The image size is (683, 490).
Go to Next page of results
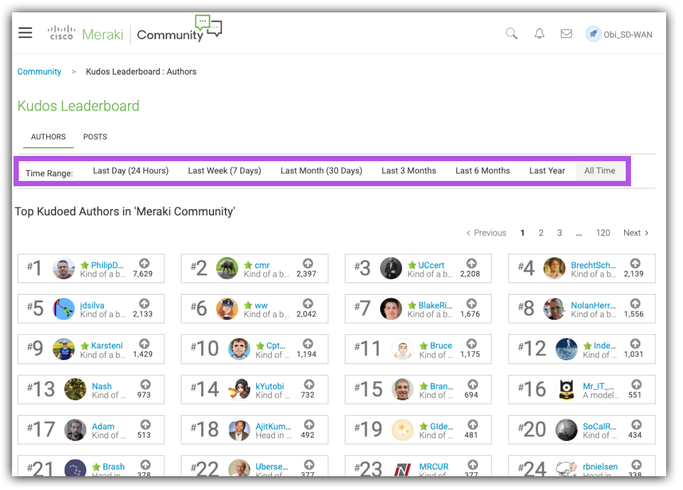pyautogui.click(x=636, y=233)
